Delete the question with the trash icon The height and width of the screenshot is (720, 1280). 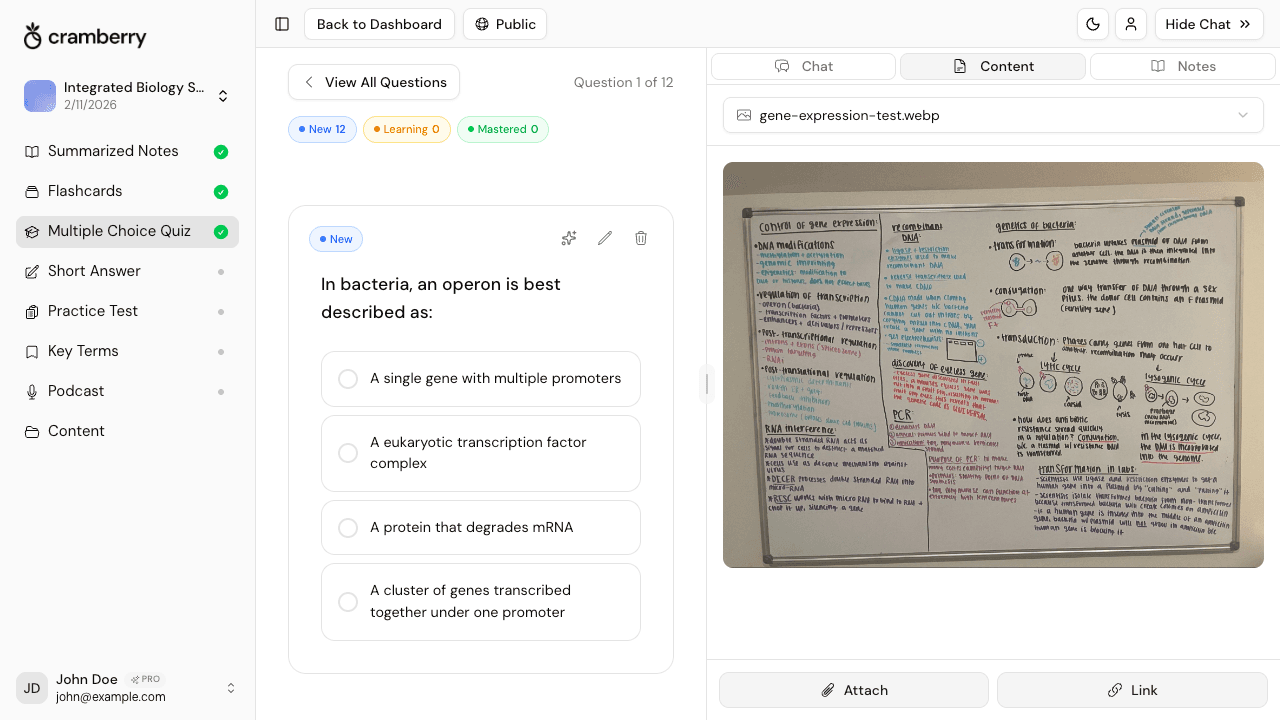pos(640,238)
